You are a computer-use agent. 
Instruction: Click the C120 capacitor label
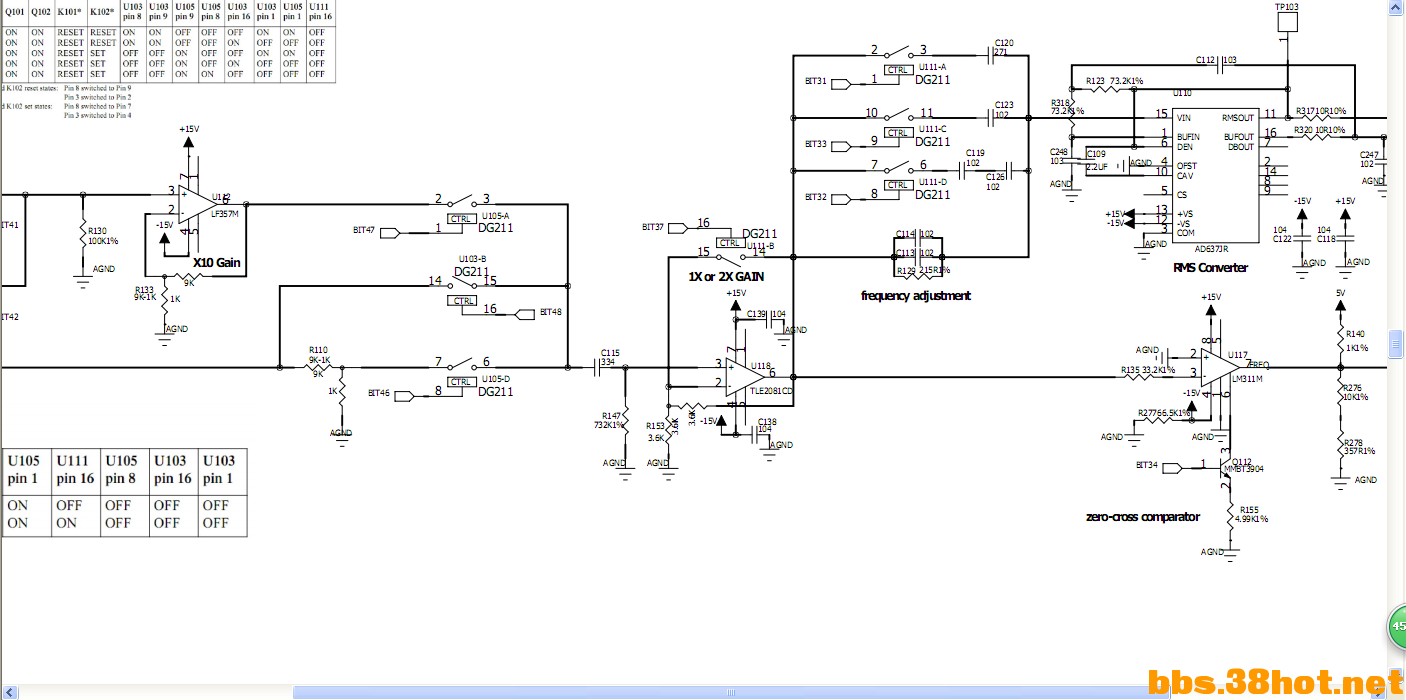pos(1004,43)
